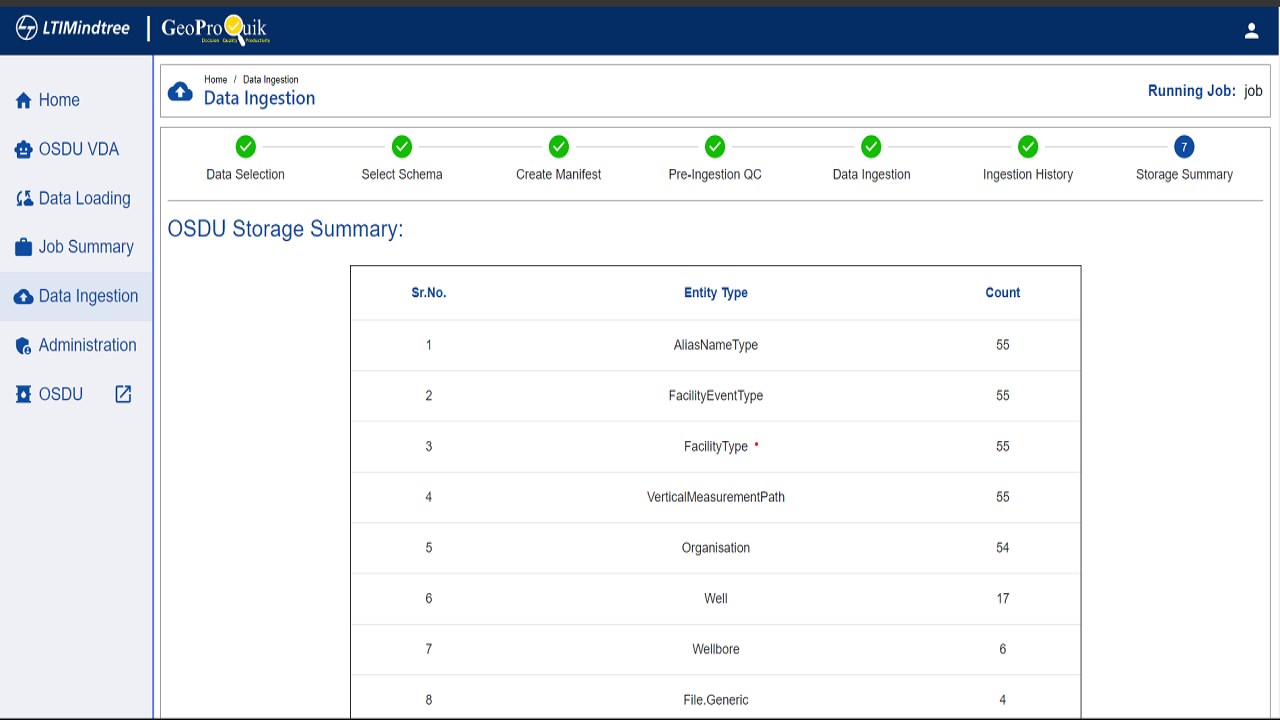Click the Job Summary briefcase icon
The image size is (1280, 720).
[x=24, y=247]
